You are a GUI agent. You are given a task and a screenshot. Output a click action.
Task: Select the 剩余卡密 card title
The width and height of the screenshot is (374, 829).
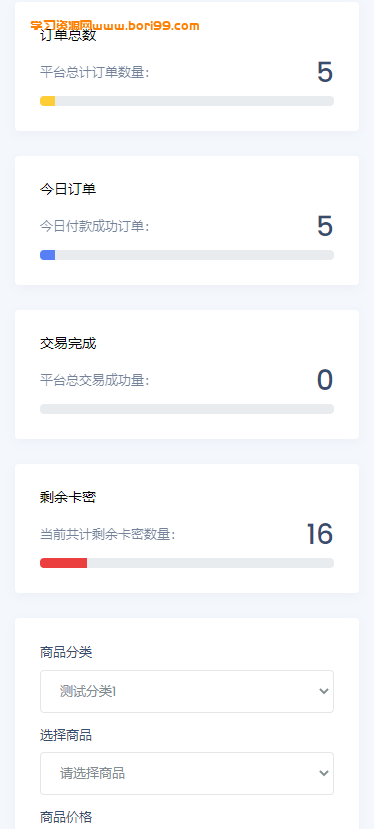(68, 498)
